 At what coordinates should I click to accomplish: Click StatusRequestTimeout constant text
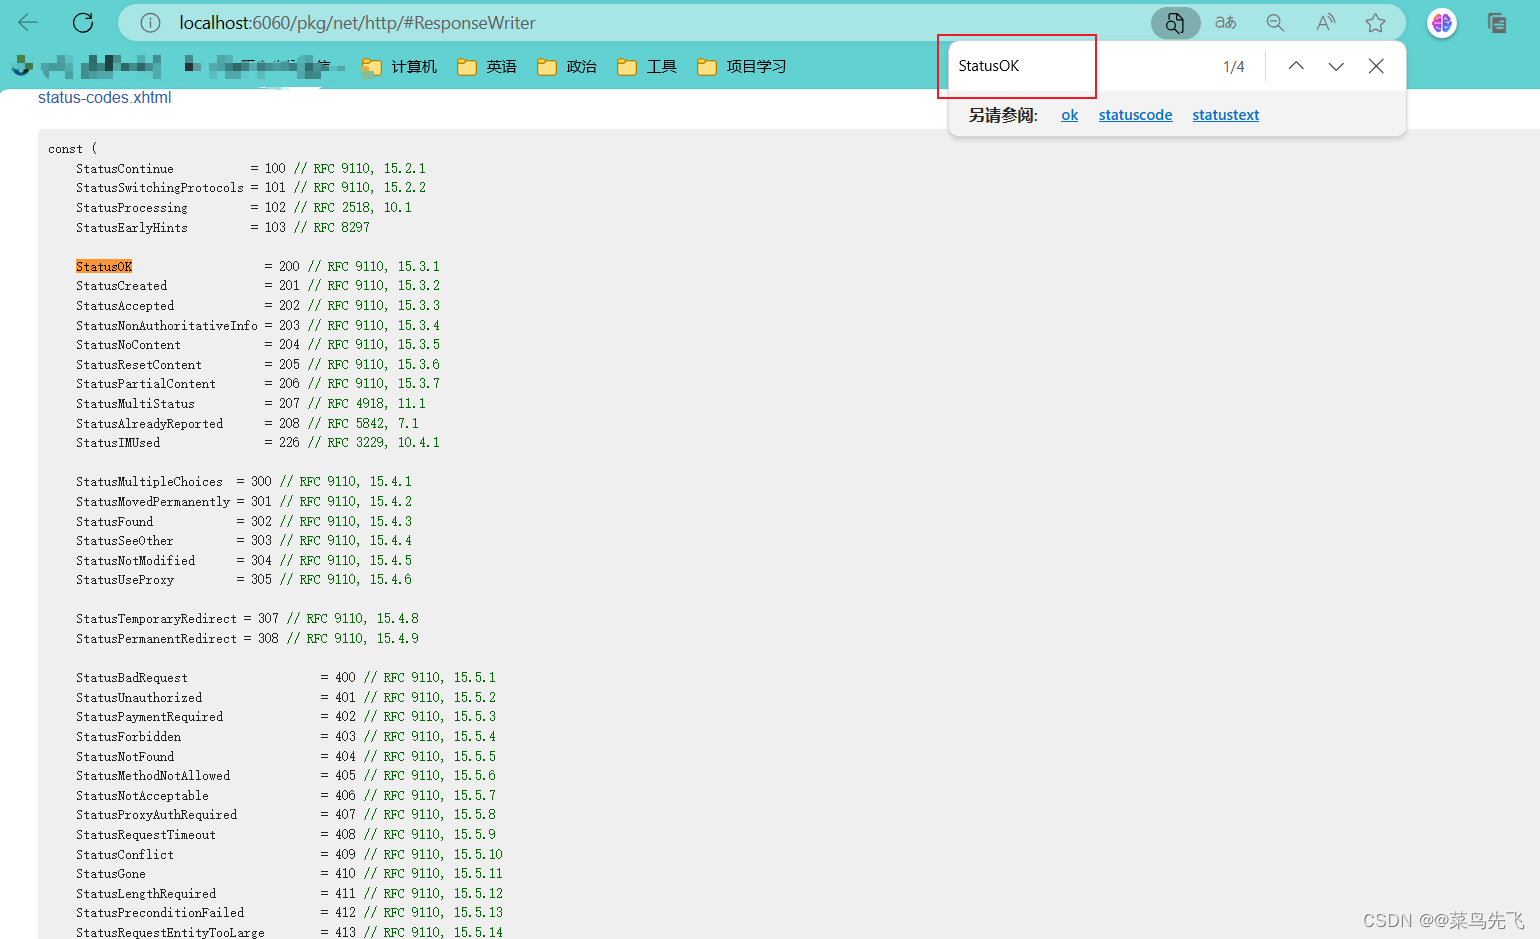pos(146,834)
